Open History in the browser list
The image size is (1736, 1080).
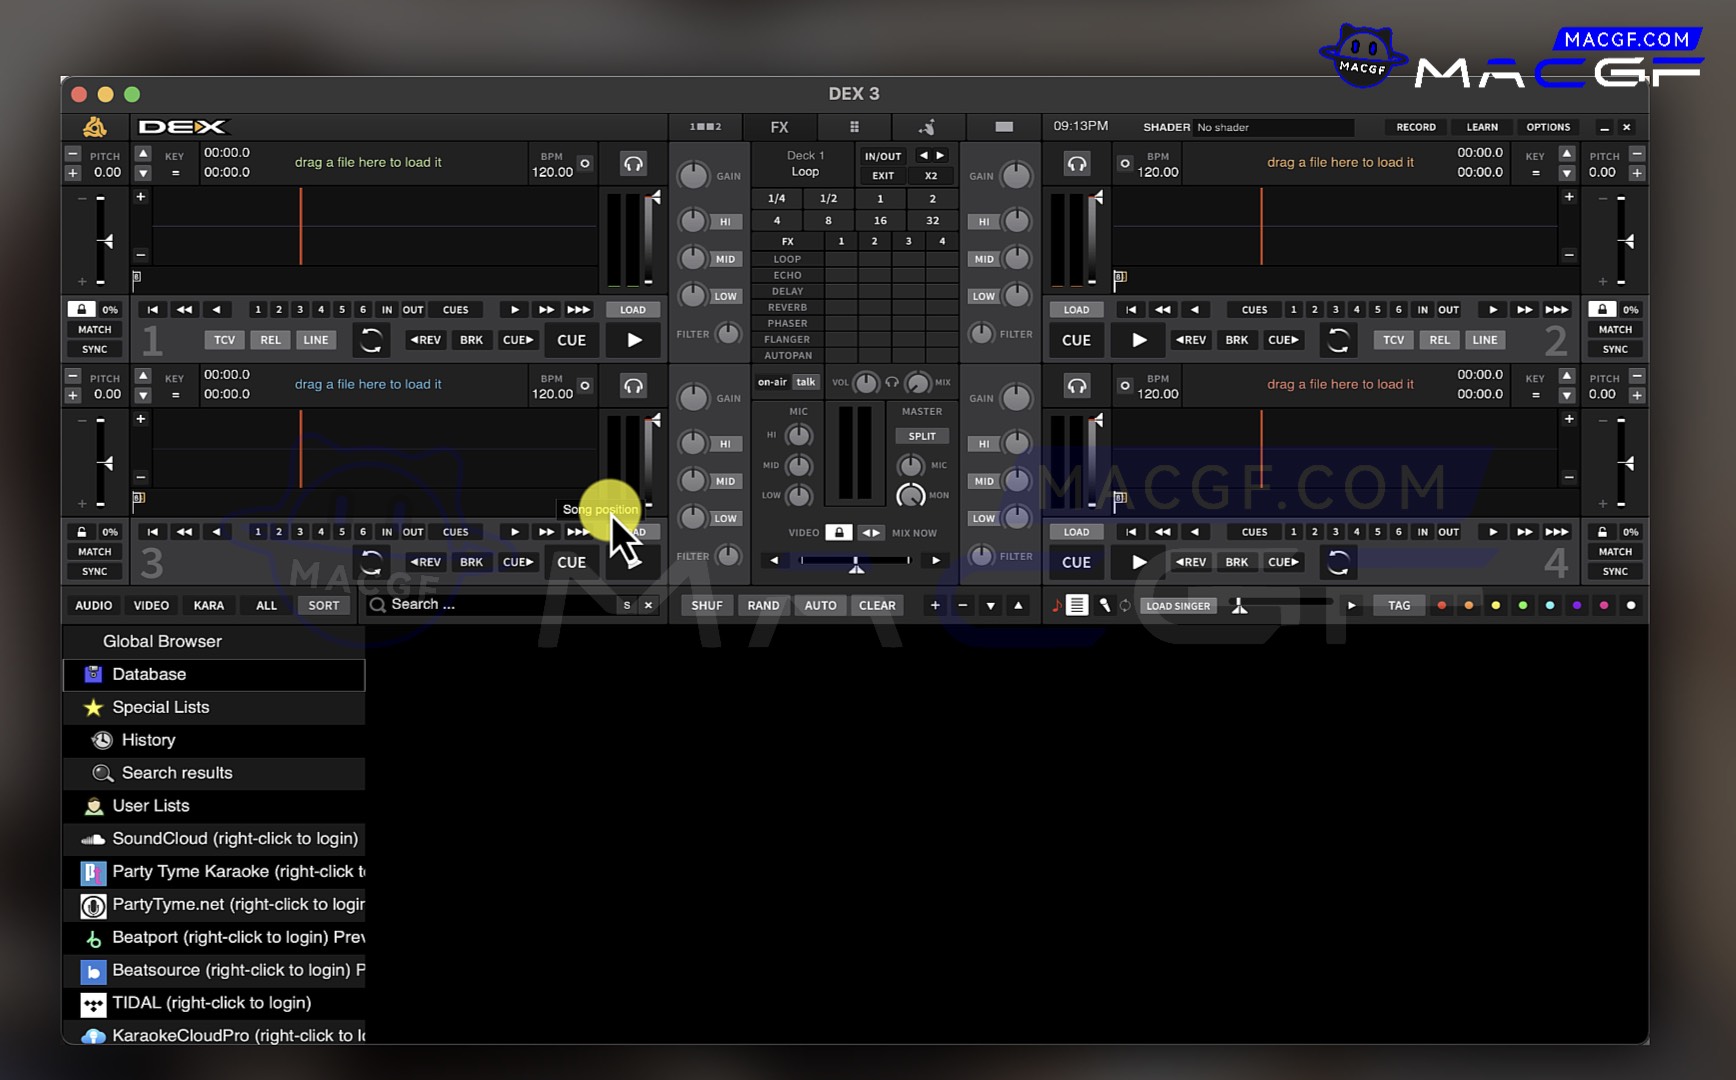pyautogui.click(x=148, y=740)
